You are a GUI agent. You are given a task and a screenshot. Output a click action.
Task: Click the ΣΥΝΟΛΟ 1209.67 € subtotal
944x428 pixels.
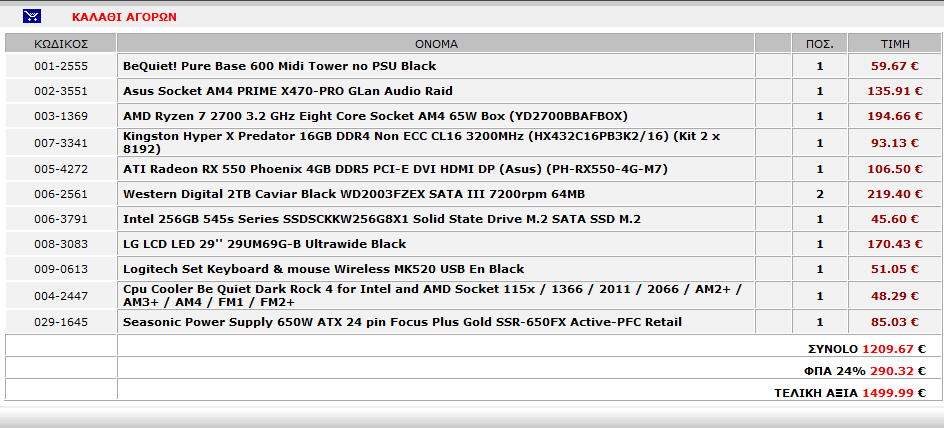(866, 349)
